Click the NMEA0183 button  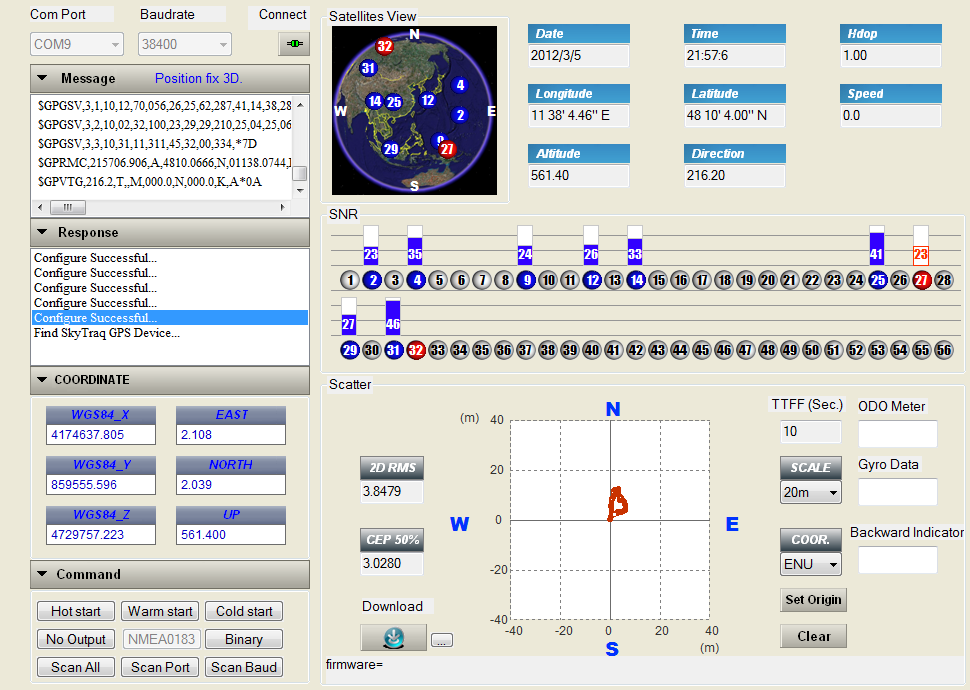click(x=161, y=639)
